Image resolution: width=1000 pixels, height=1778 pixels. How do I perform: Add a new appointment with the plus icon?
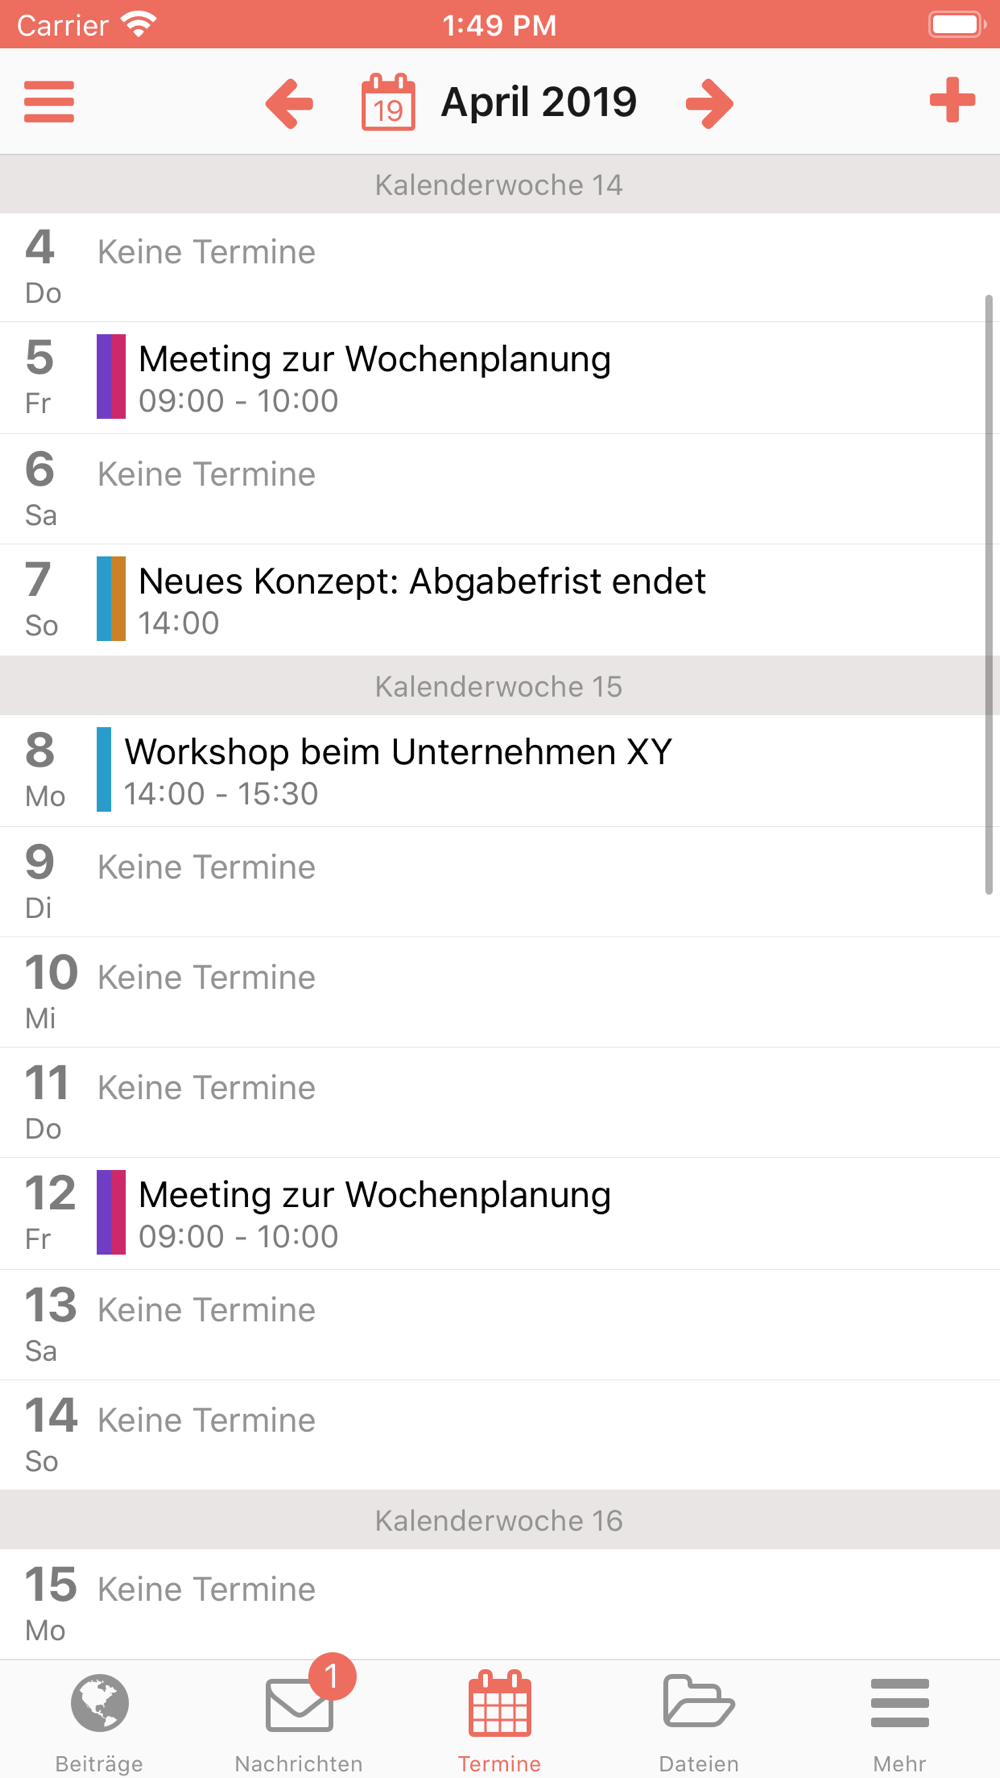coord(952,100)
